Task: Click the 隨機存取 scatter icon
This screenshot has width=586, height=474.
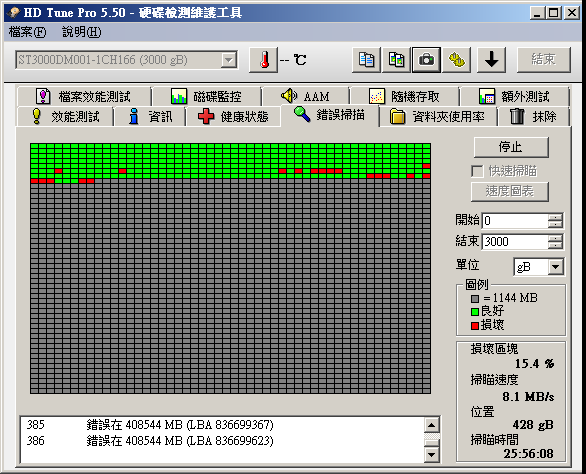Action: pos(377,96)
